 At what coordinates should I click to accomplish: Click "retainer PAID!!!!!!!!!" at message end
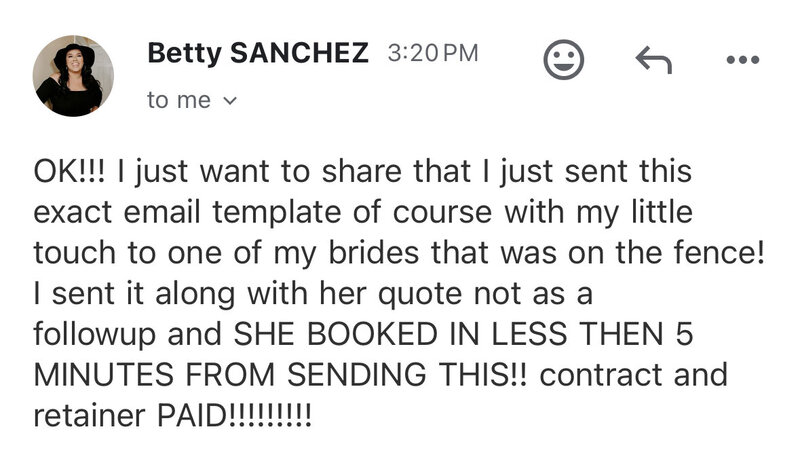[x=172, y=416]
